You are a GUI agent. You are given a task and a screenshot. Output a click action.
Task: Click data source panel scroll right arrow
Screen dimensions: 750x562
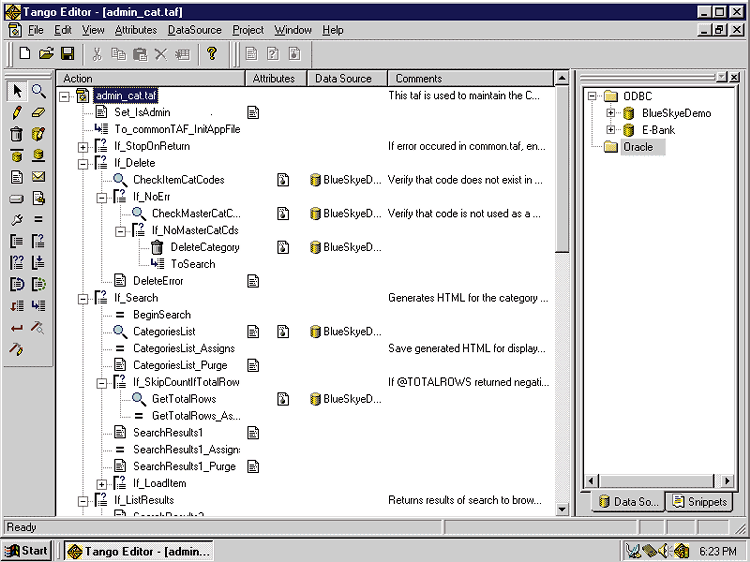tap(727, 481)
